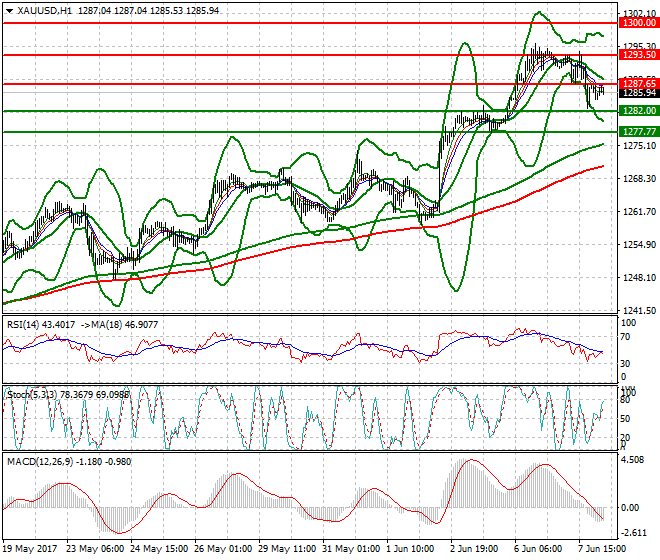The height and width of the screenshot is (560, 660).
Task: Click the RSI scale level 30
Action: pyautogui.click(x=625, y=363)
